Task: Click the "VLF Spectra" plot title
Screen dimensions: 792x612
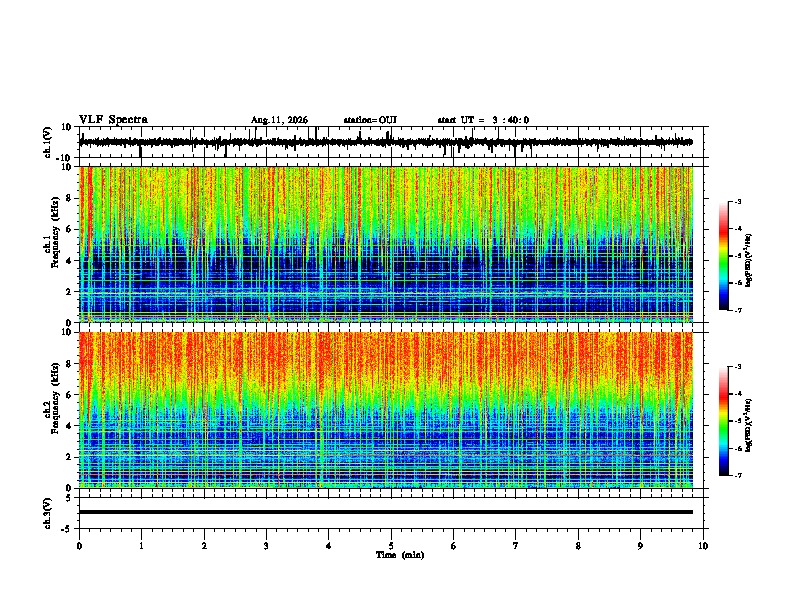Action: coord(113,120)
